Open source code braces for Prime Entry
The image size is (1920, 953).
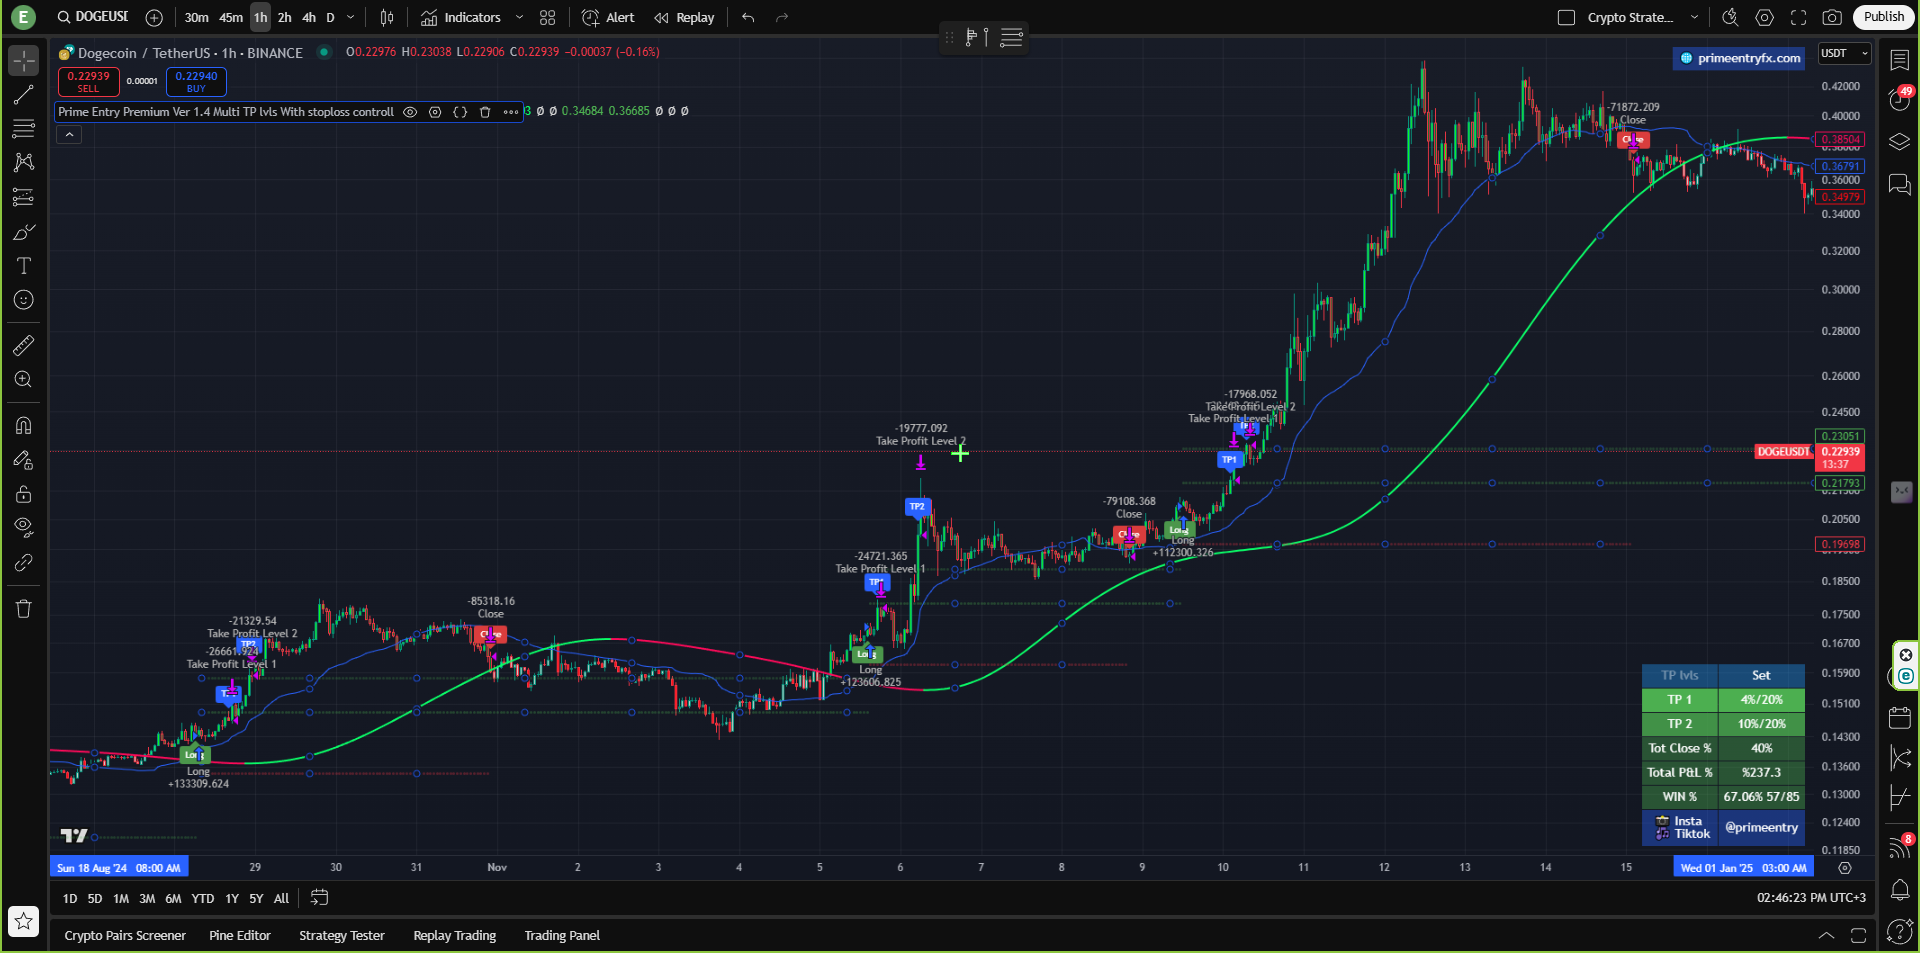[460, 112]
